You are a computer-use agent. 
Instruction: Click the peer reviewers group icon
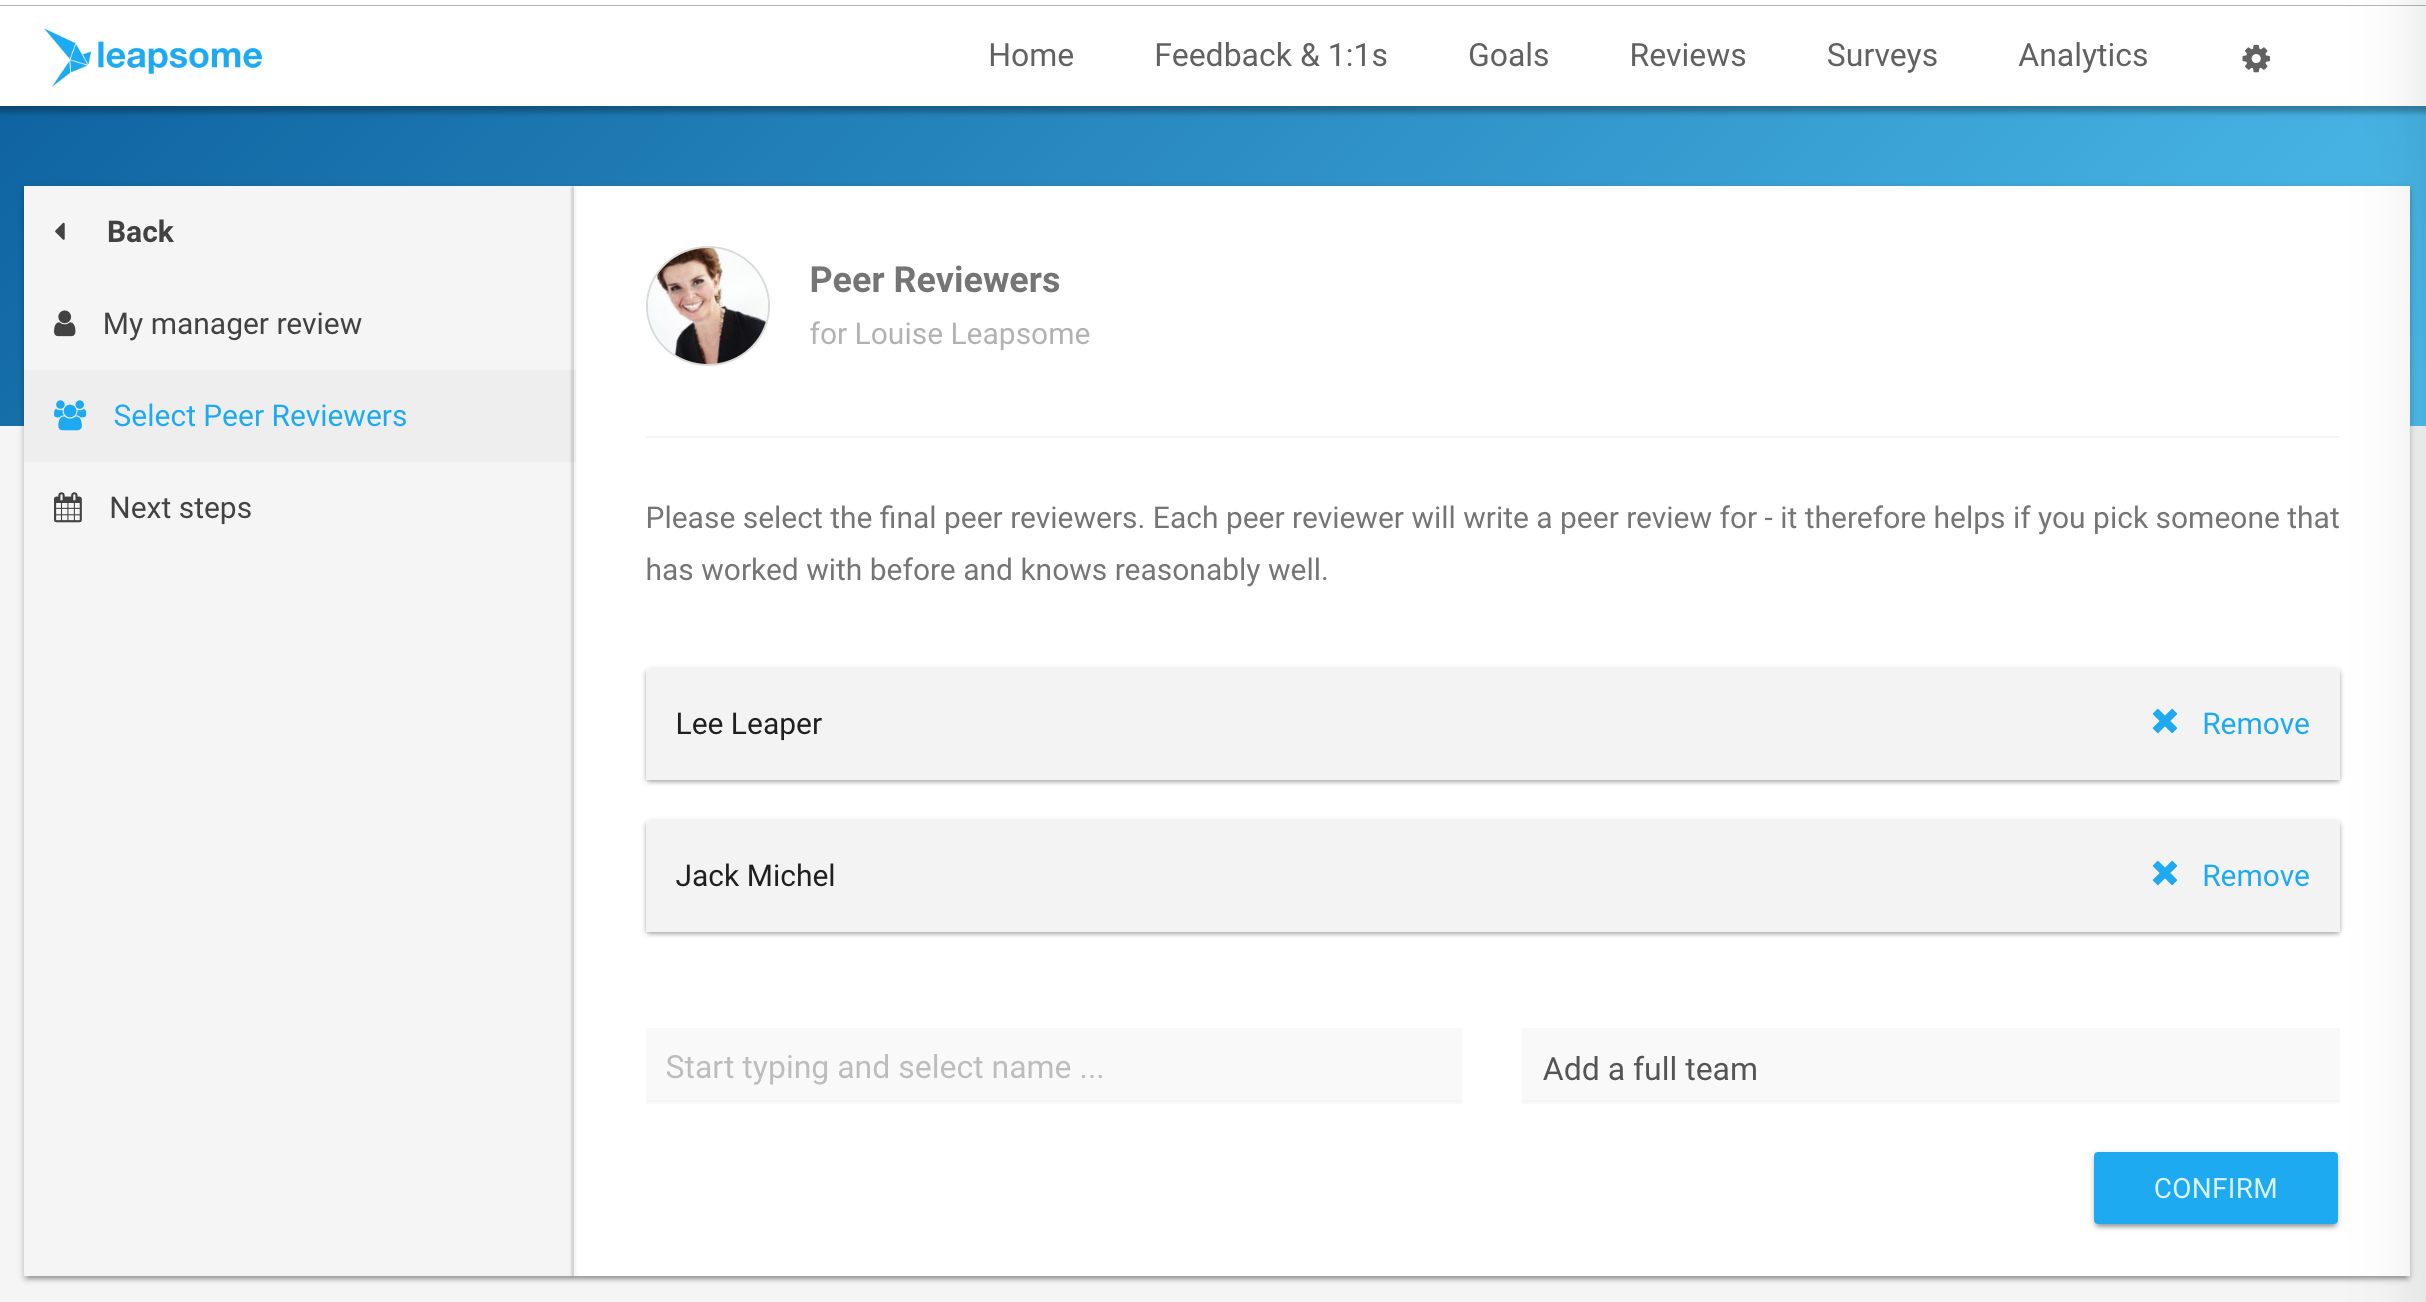pyautogui.click(x=70, y=415)
